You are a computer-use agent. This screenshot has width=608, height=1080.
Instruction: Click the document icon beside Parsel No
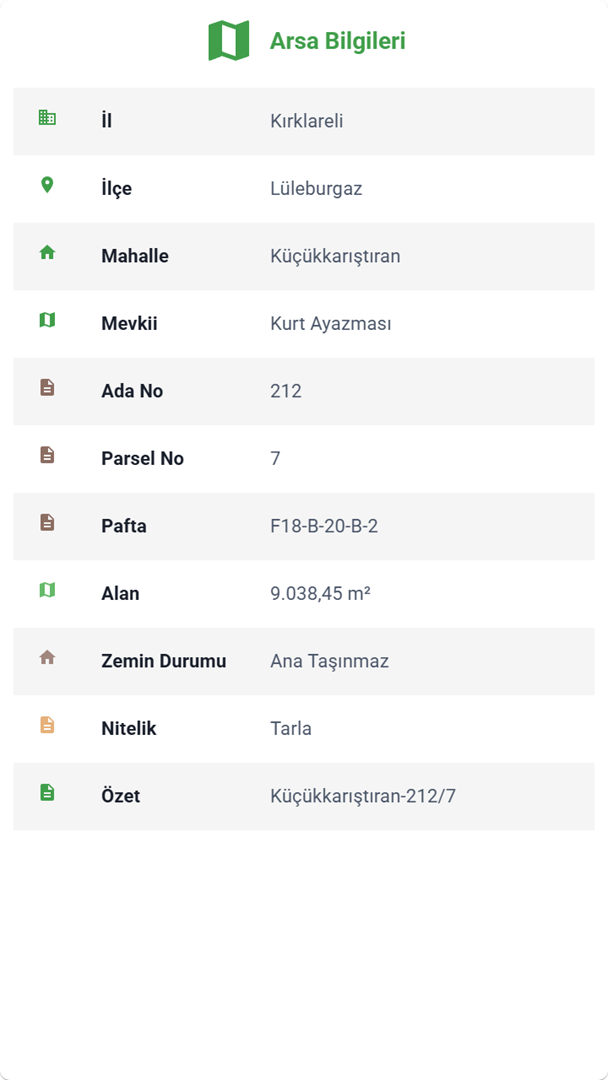[x=47, y=455]
